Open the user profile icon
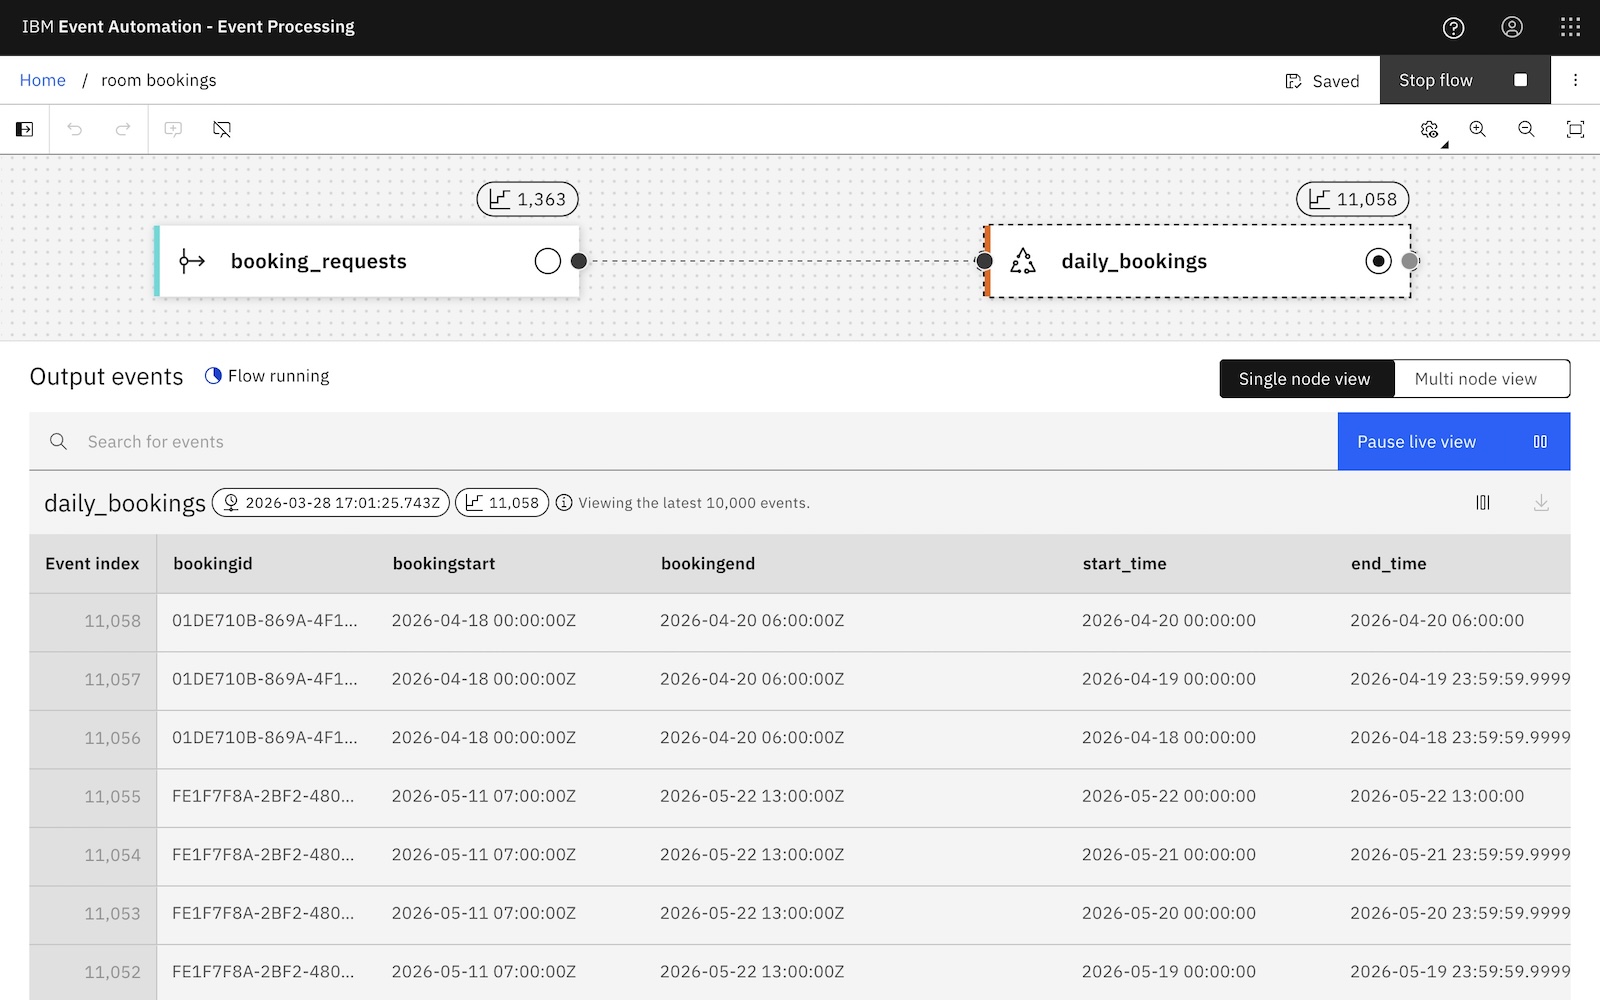The width and height of the screenshot is (1600, 1000). (x=1512, y=28)
